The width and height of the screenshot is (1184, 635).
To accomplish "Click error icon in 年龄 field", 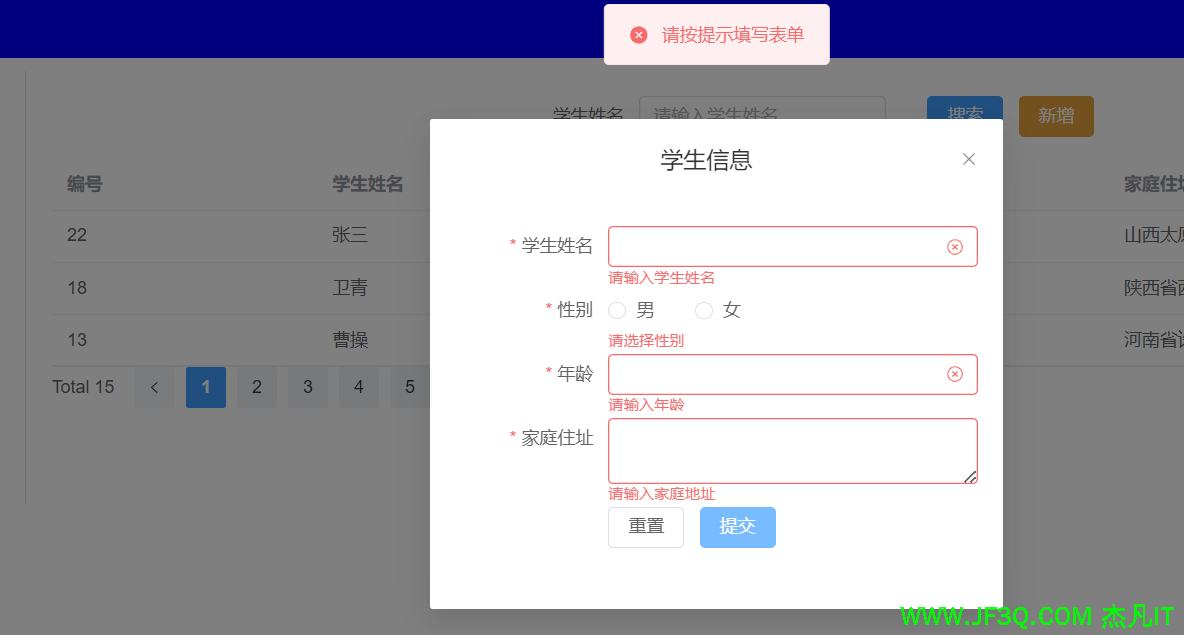I will 955,374.
